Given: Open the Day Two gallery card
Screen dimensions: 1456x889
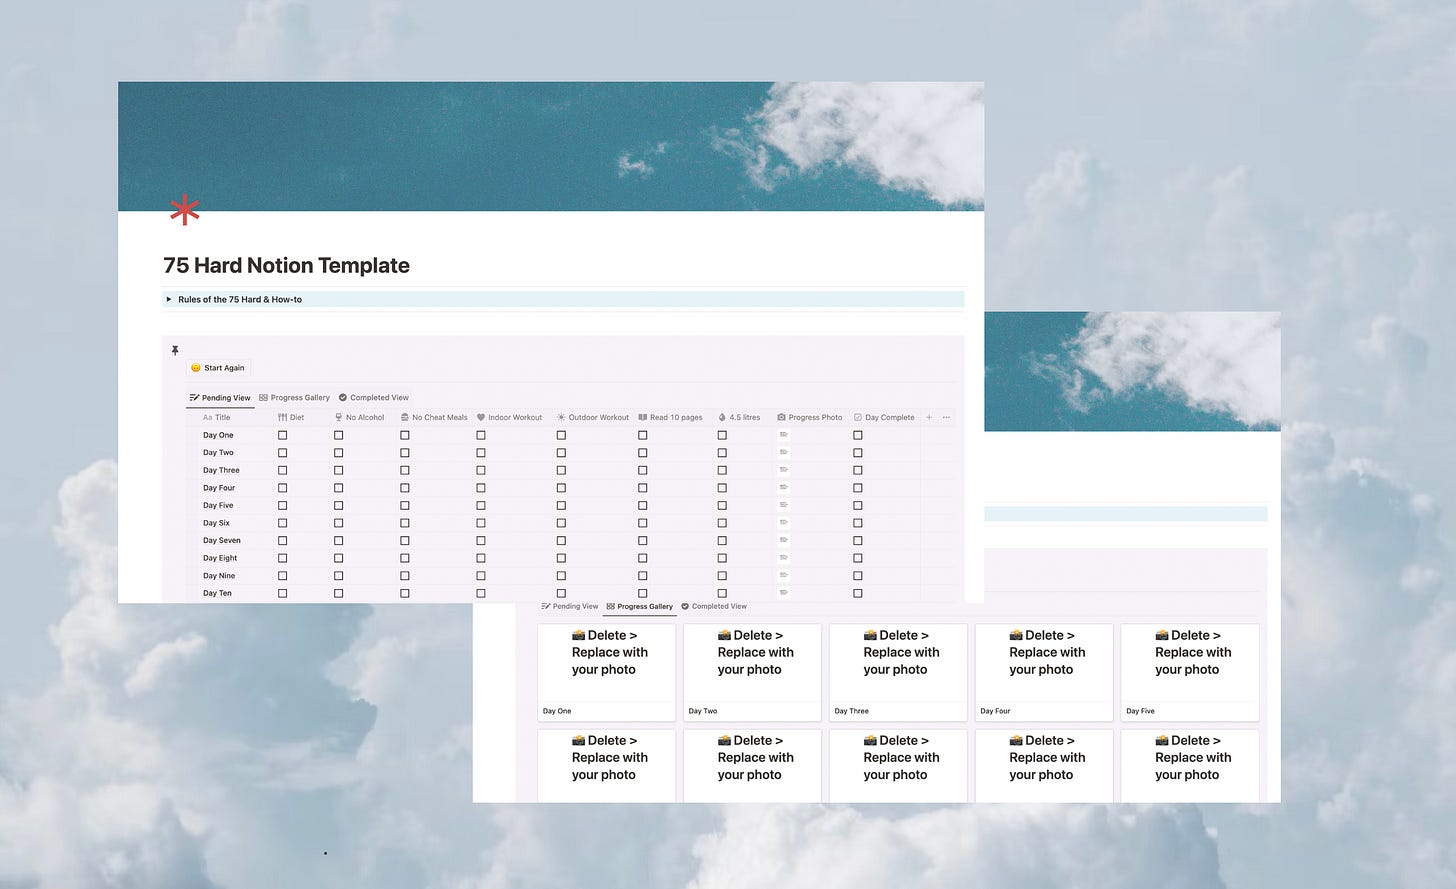Looking at the screenshot, I should (x=752, y=672).
